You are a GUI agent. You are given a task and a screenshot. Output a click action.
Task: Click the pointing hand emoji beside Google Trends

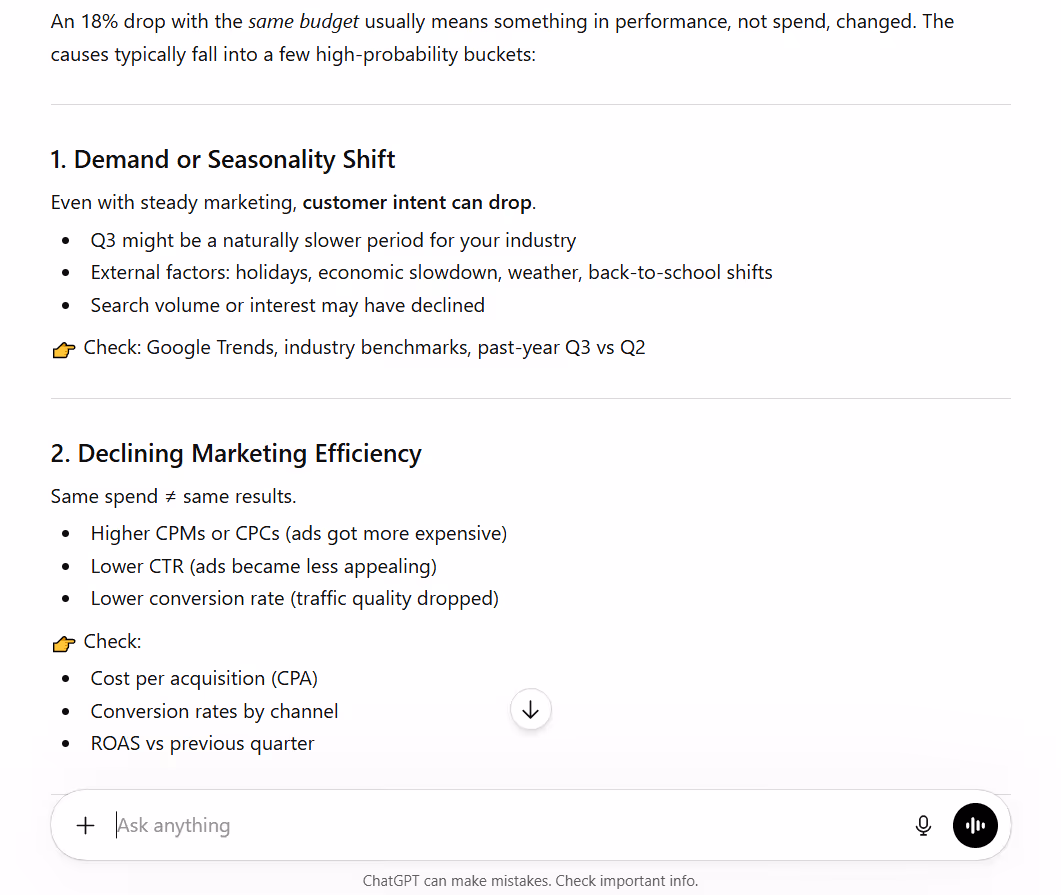(x=64, y=349)
